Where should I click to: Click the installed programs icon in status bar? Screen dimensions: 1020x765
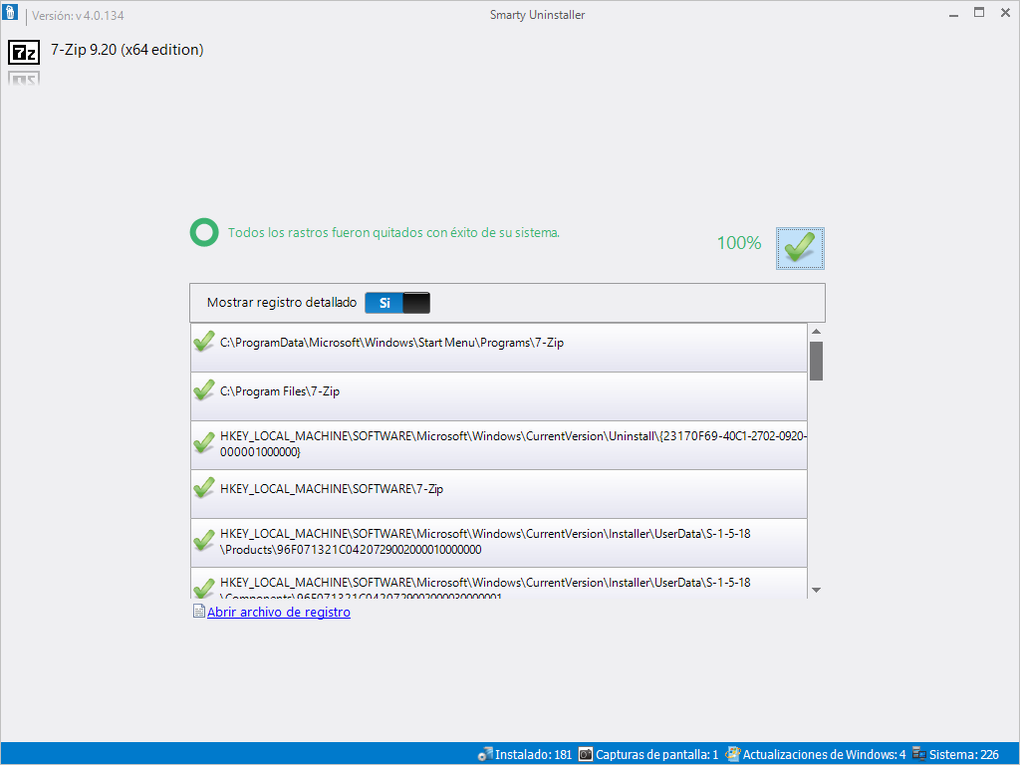pos(485,755)
